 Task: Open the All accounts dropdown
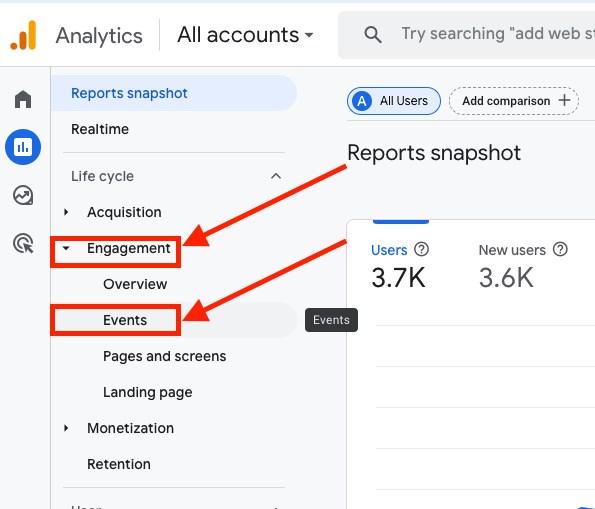[245, 35]
